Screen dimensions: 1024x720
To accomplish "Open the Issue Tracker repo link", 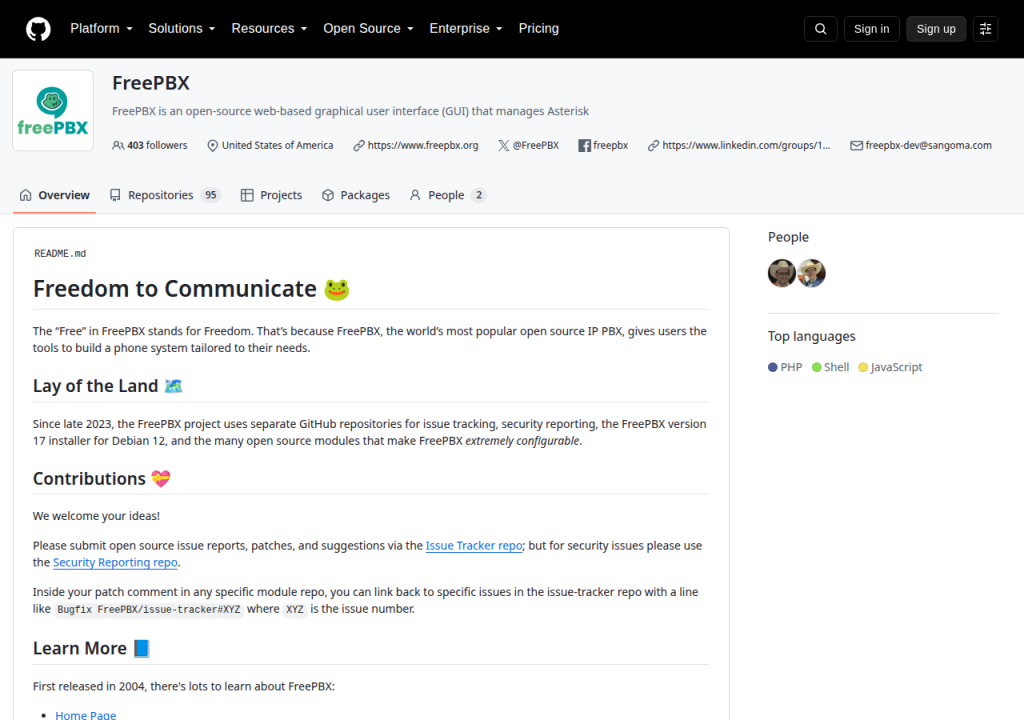I will click(x=474, y=546).
